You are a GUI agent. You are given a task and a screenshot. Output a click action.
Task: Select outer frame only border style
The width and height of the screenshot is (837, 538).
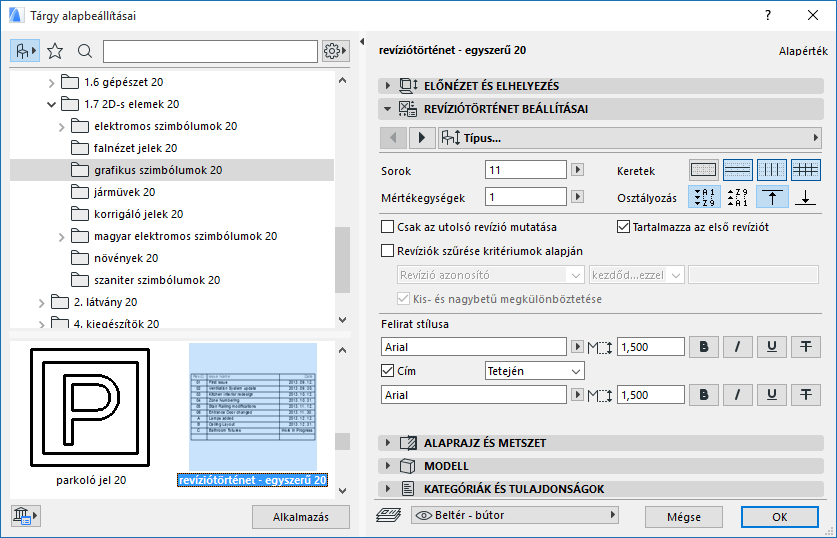coord(704,170)
